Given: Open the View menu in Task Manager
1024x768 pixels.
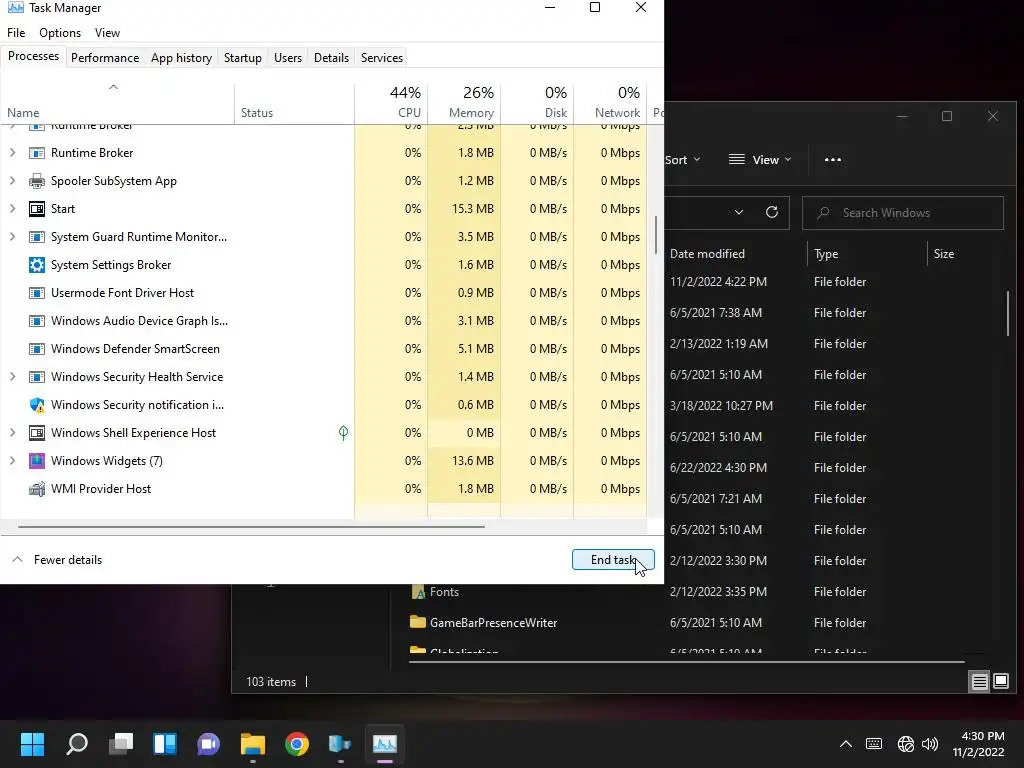Looking at the screenshot, I should (x=107, y=33).
